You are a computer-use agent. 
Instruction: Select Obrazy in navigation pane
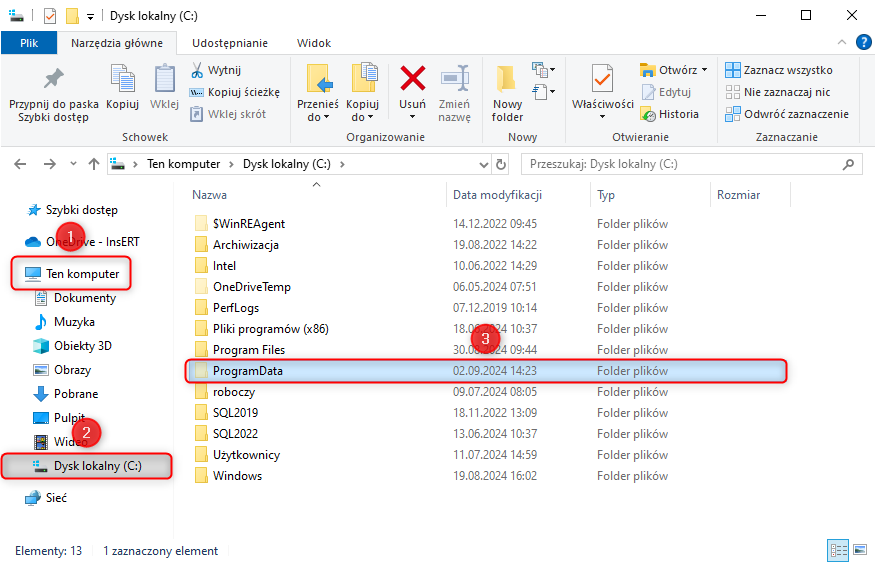click(62, 370)
